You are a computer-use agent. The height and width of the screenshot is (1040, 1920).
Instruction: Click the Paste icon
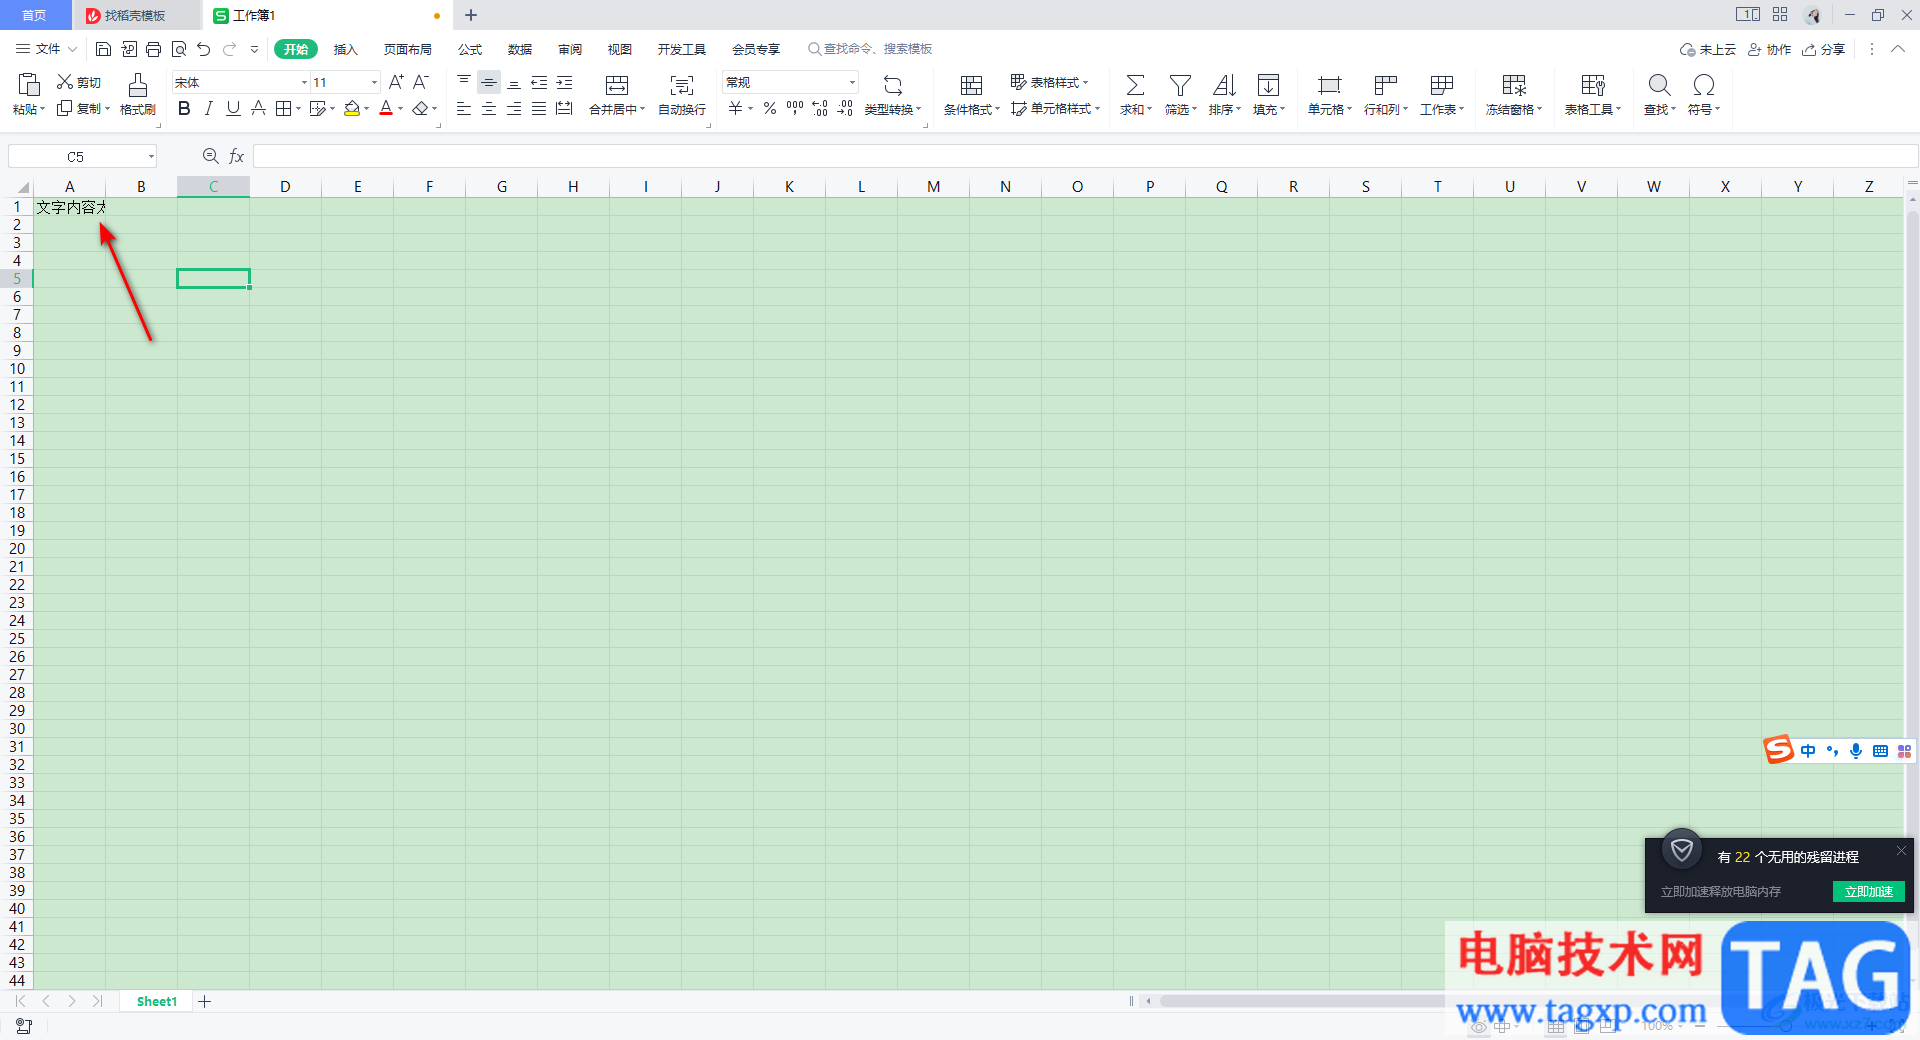click(x=28, y=84)
